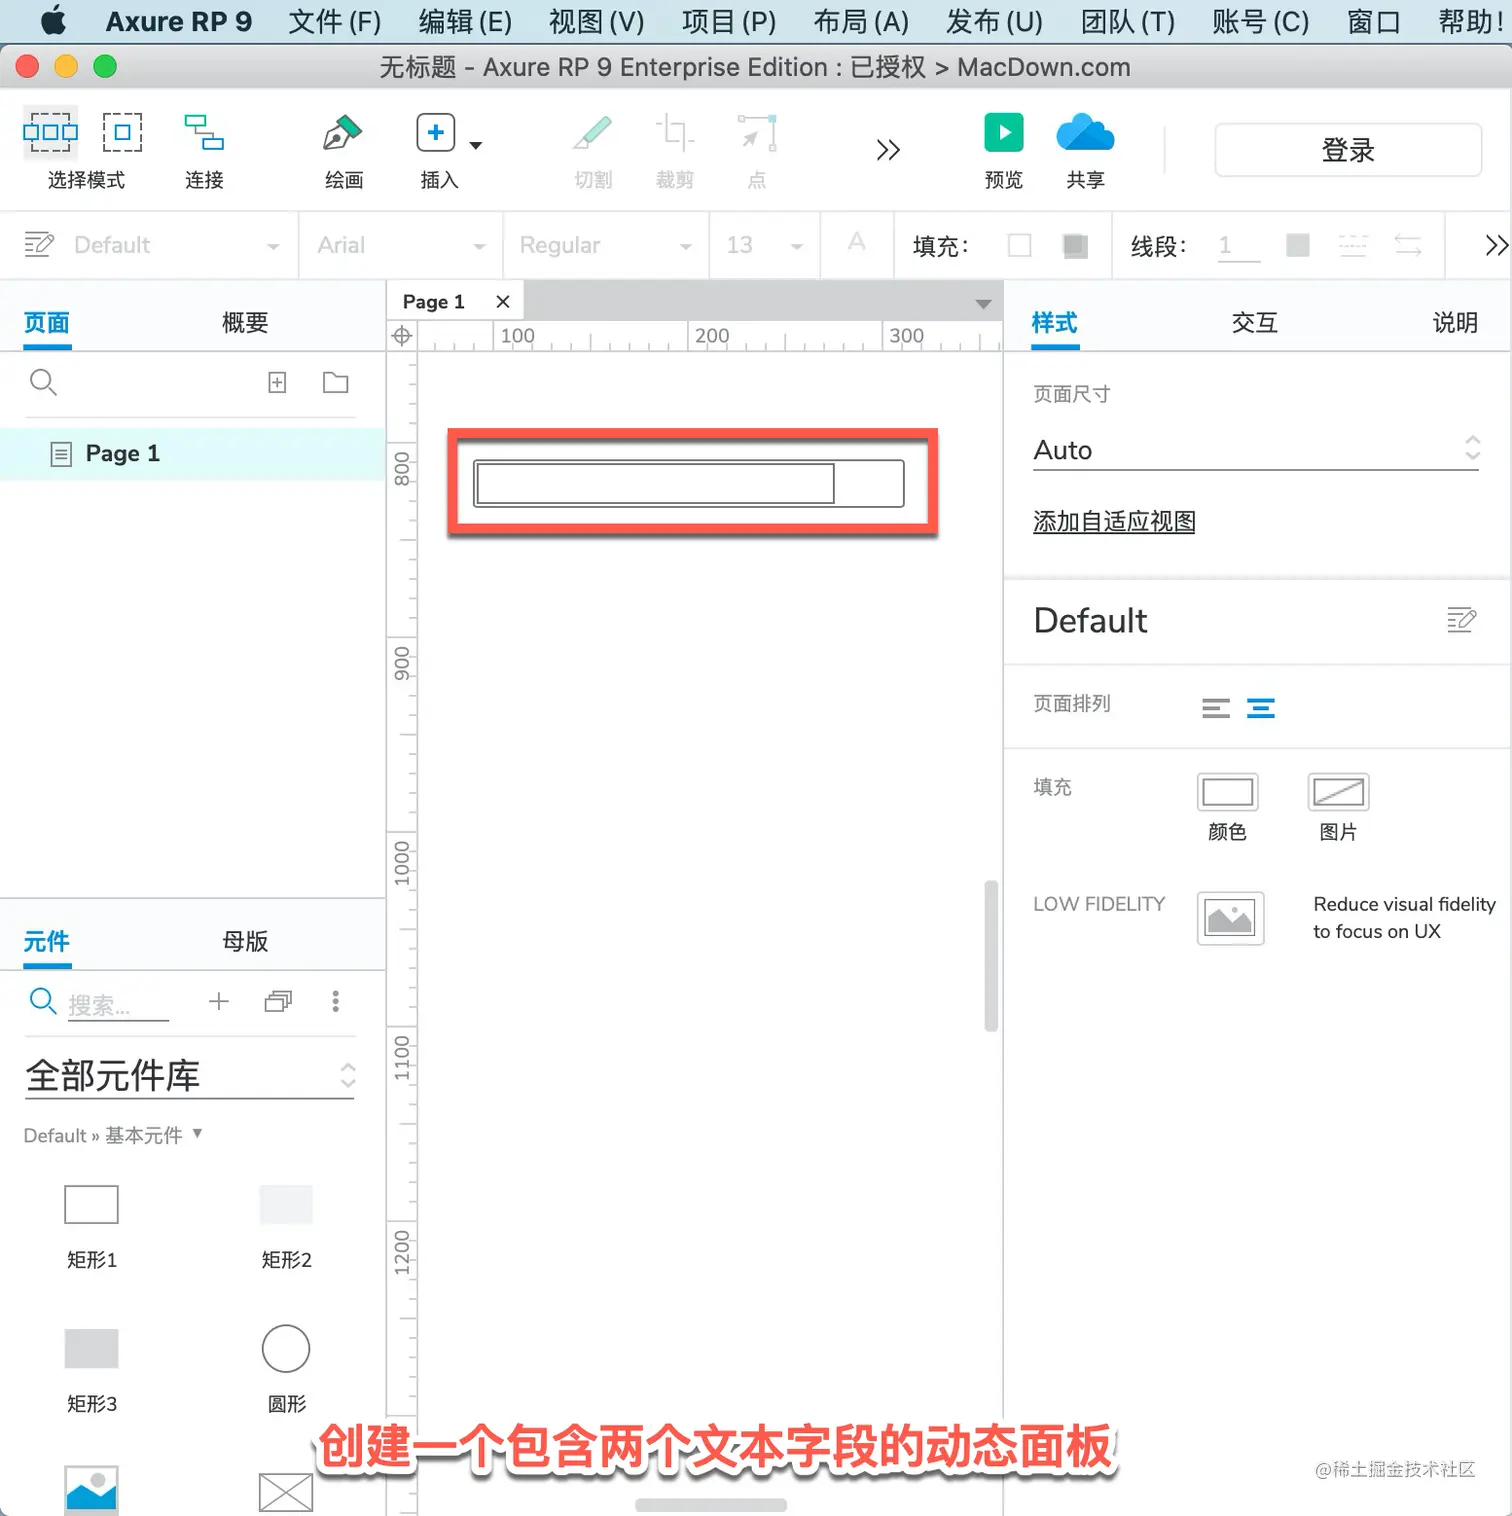Open the 文件 (F) menu

334,21
